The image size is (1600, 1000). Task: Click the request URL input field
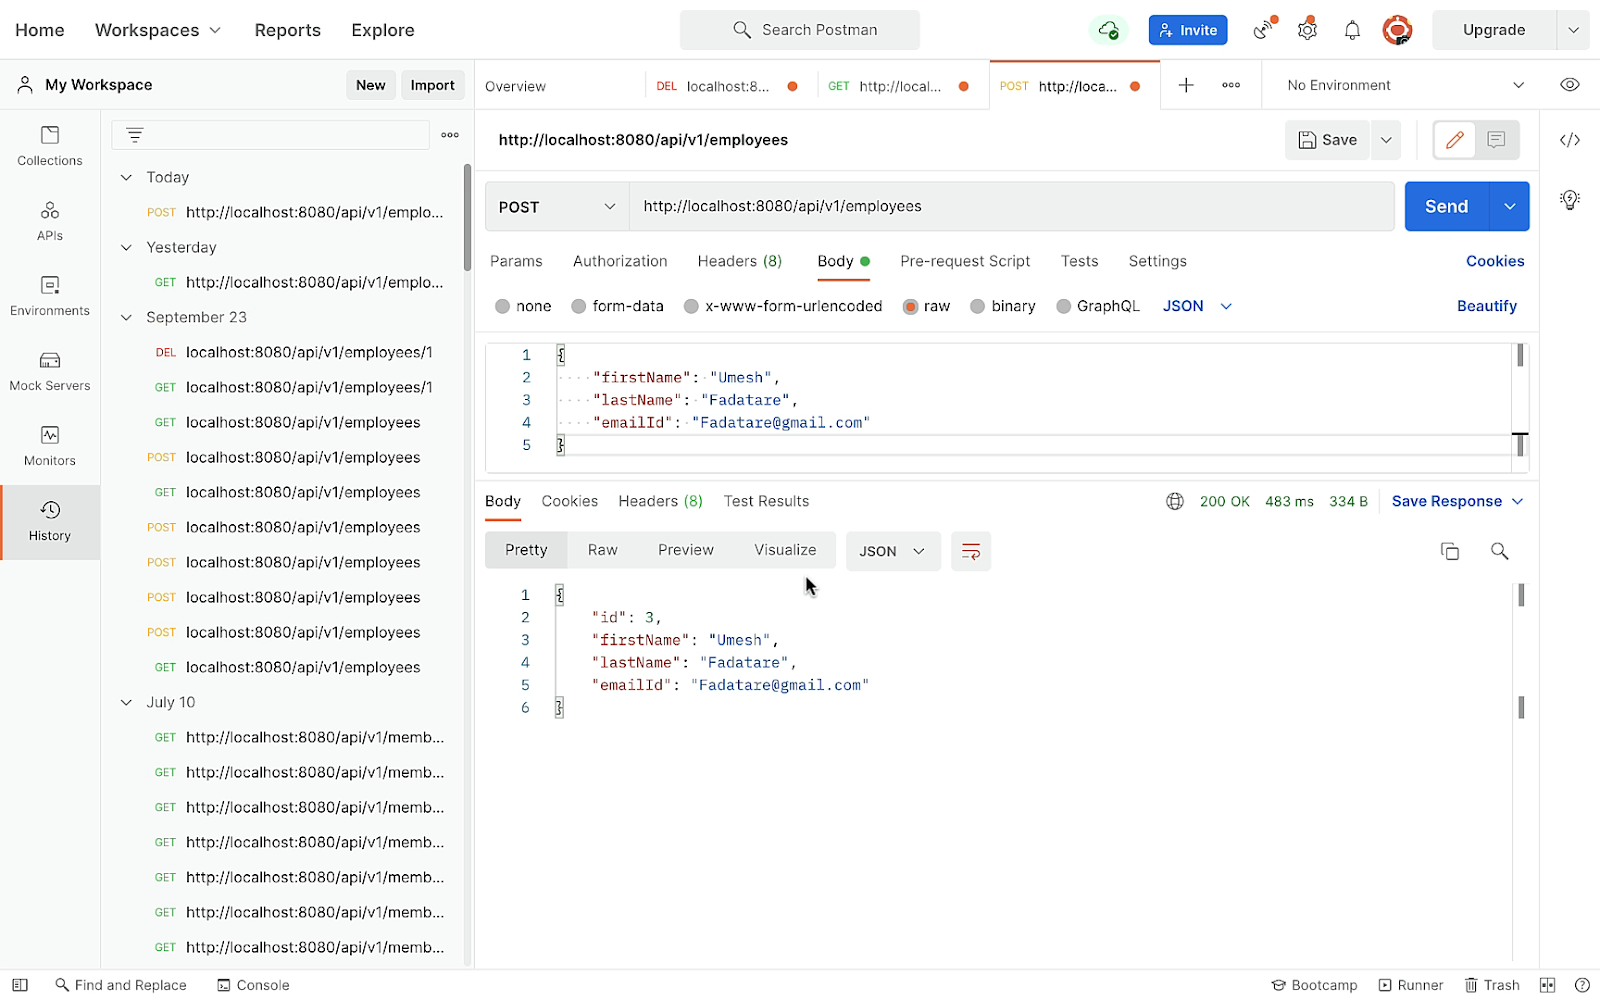pyautogui.click(x=1011, y=207)
